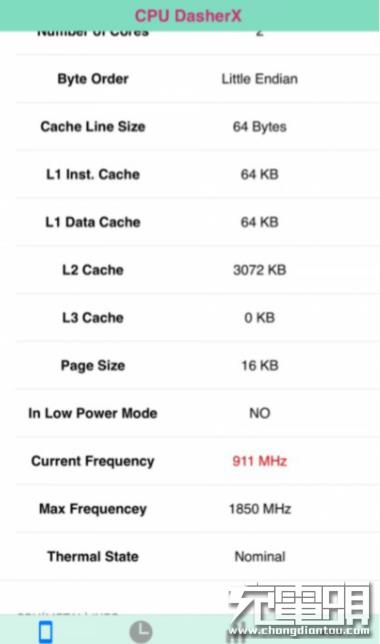380x644 pixels.
Task: Switch to the clock history tab icon
Action: (141, 632)
